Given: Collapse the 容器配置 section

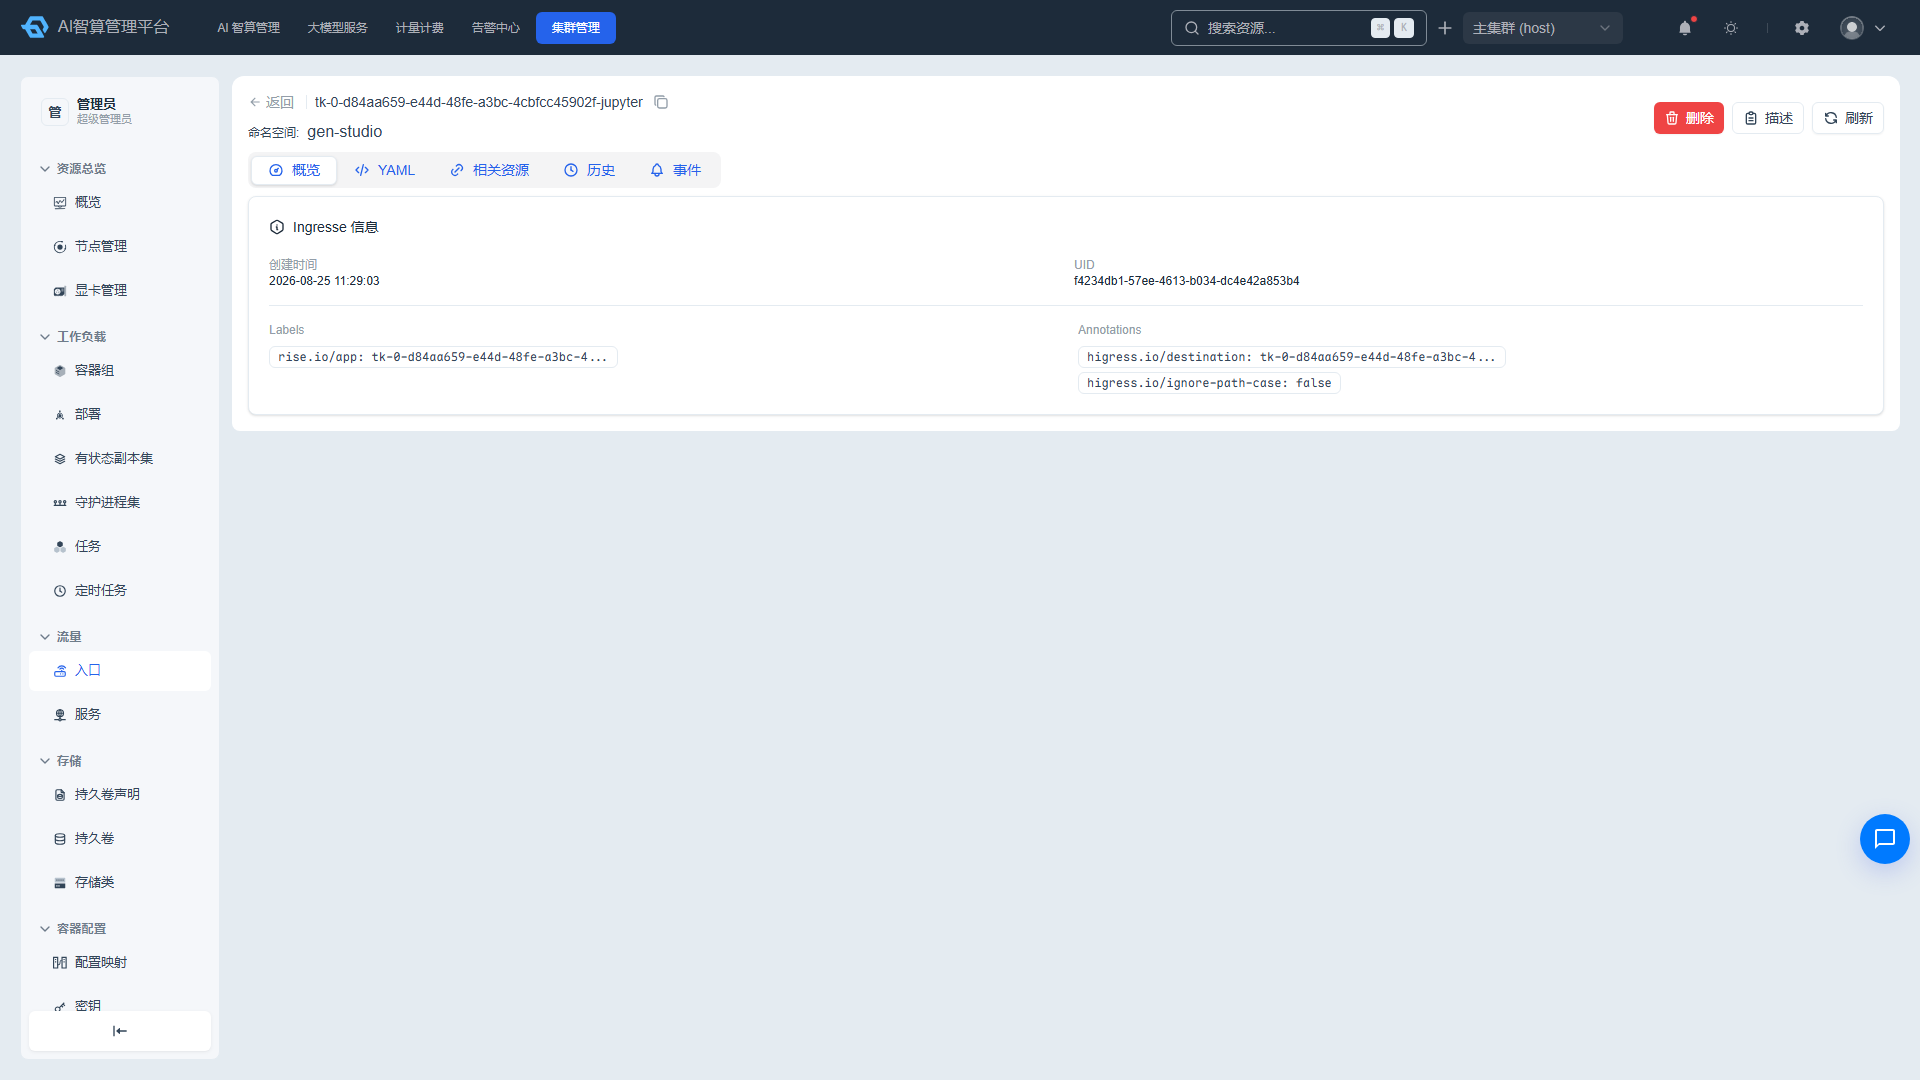Looking at the screenshot, I should (73, 928).
